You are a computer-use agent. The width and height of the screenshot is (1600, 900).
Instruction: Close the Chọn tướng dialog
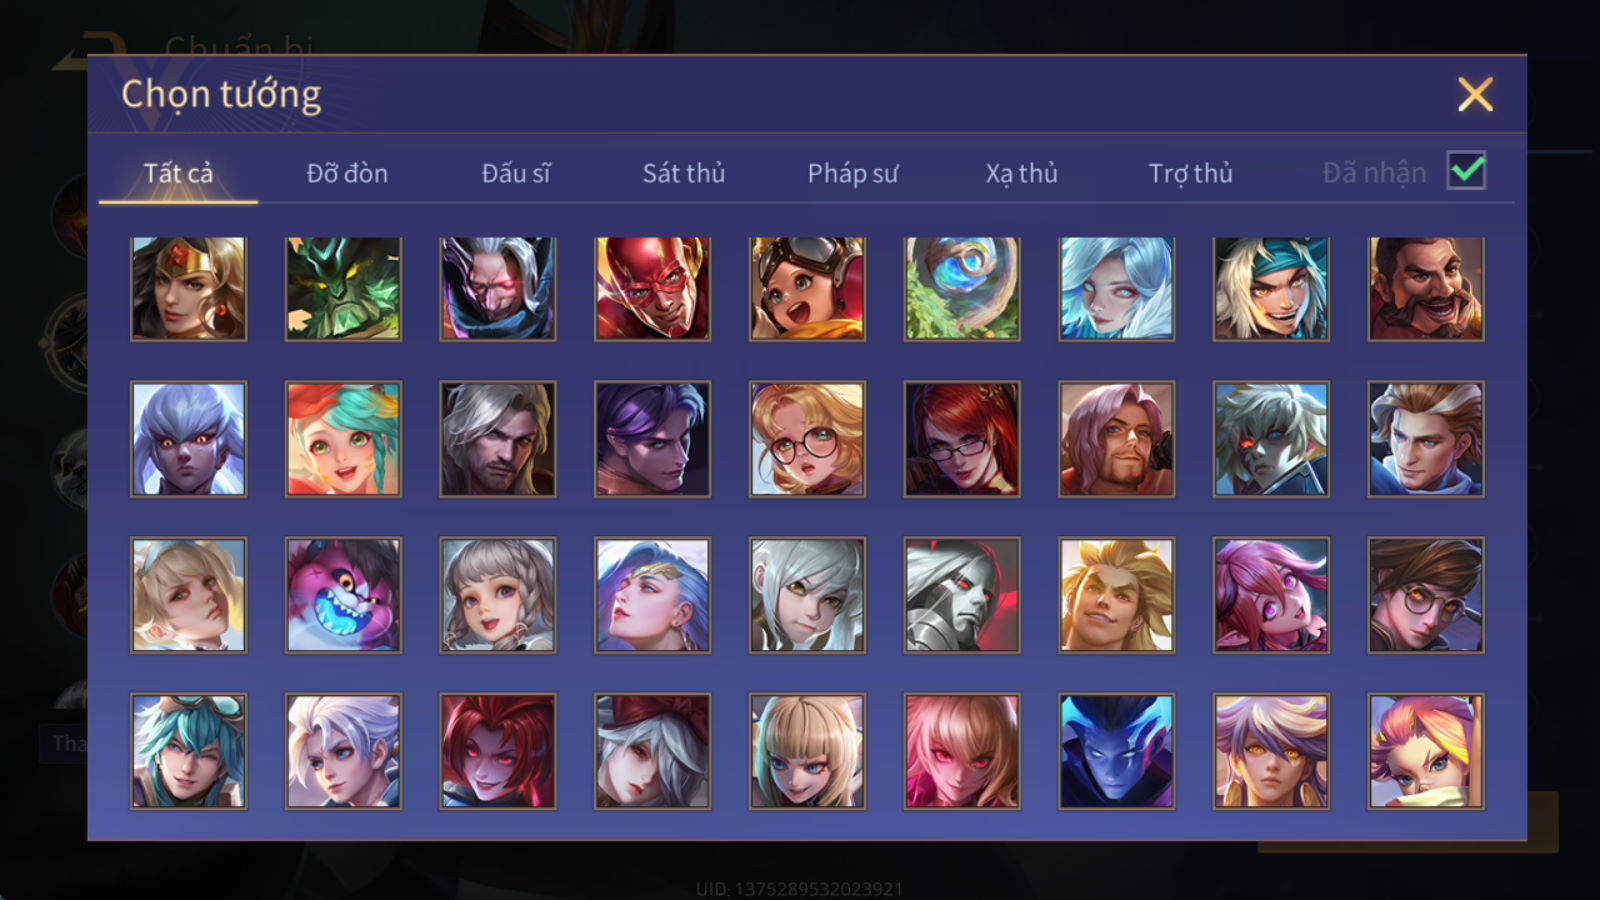point(1475,94)
